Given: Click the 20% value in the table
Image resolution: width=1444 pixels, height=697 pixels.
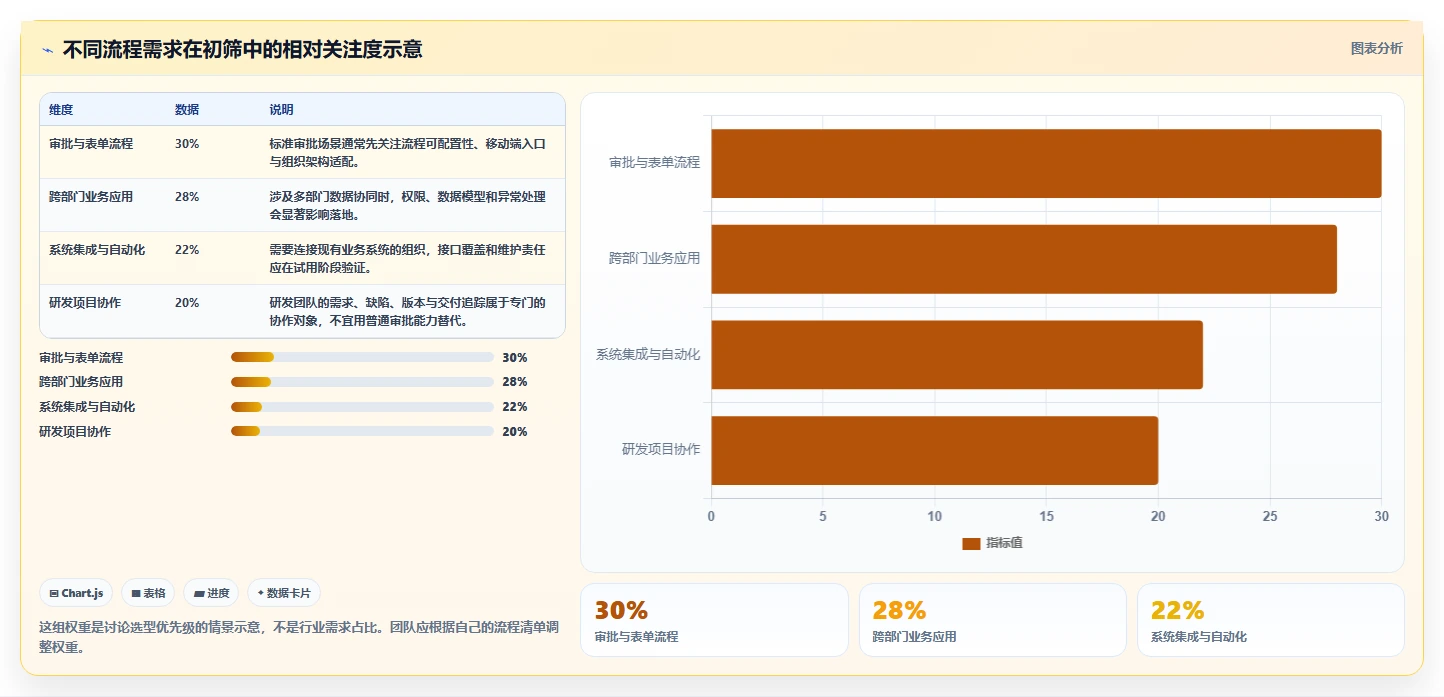Looking at the screenshot, I should click(187, 303).
